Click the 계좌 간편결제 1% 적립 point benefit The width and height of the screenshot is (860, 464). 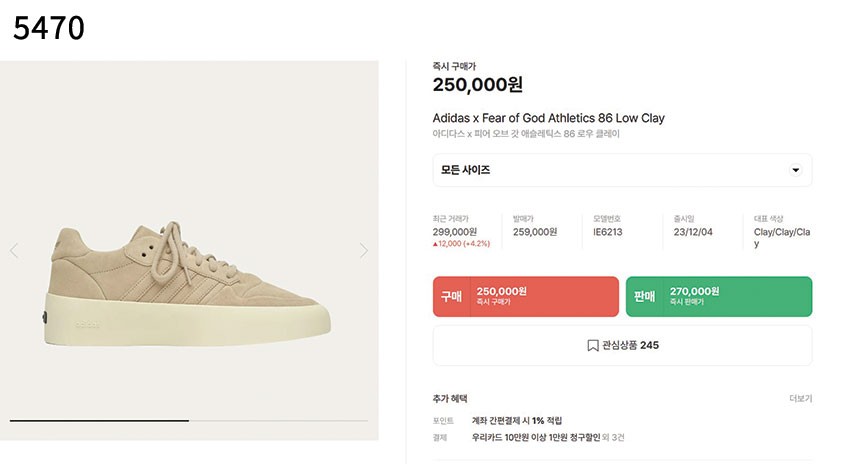pos(517,421)
